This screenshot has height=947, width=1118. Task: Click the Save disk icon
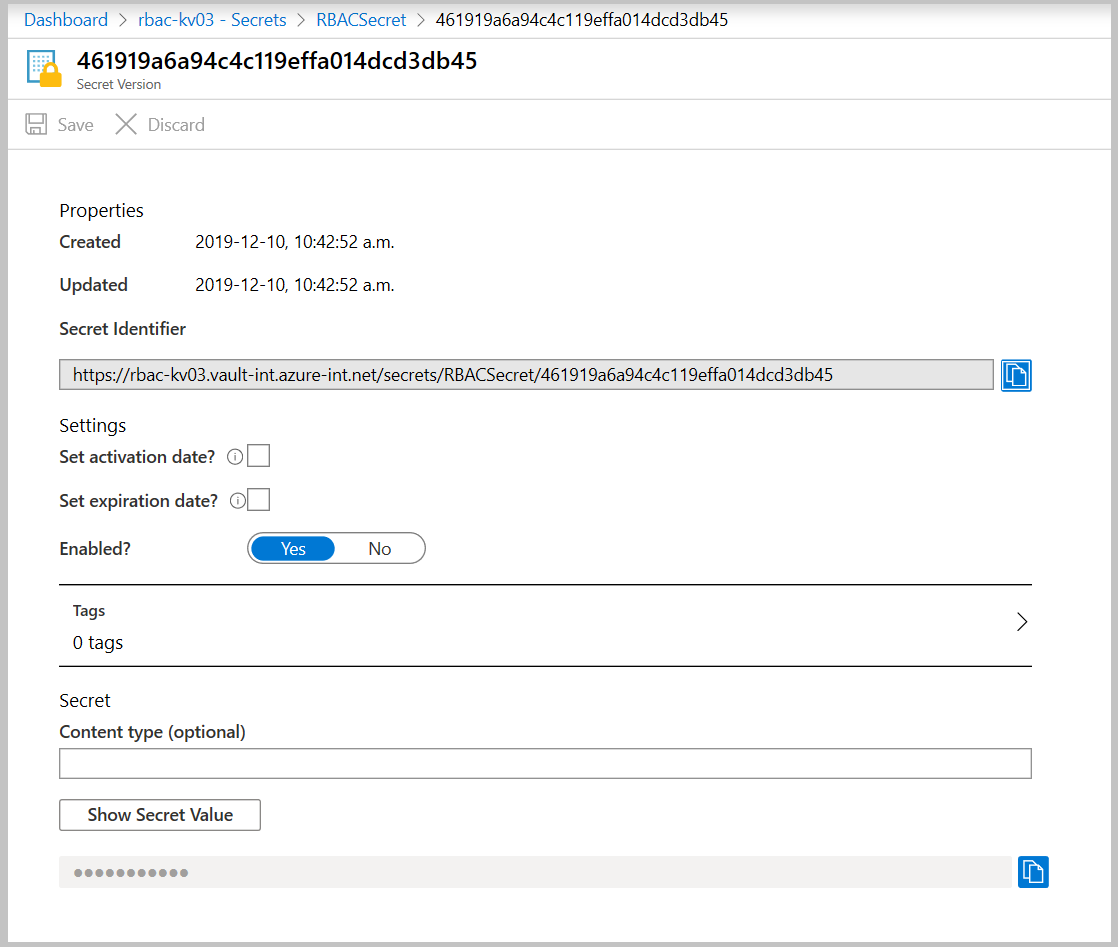[x=36, y=124]
